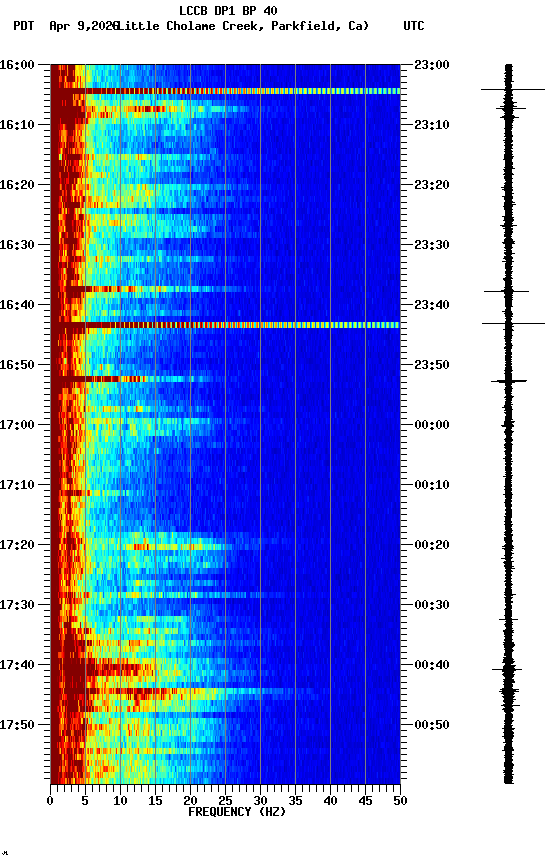Click the 00:00 UTC time label

432,425
